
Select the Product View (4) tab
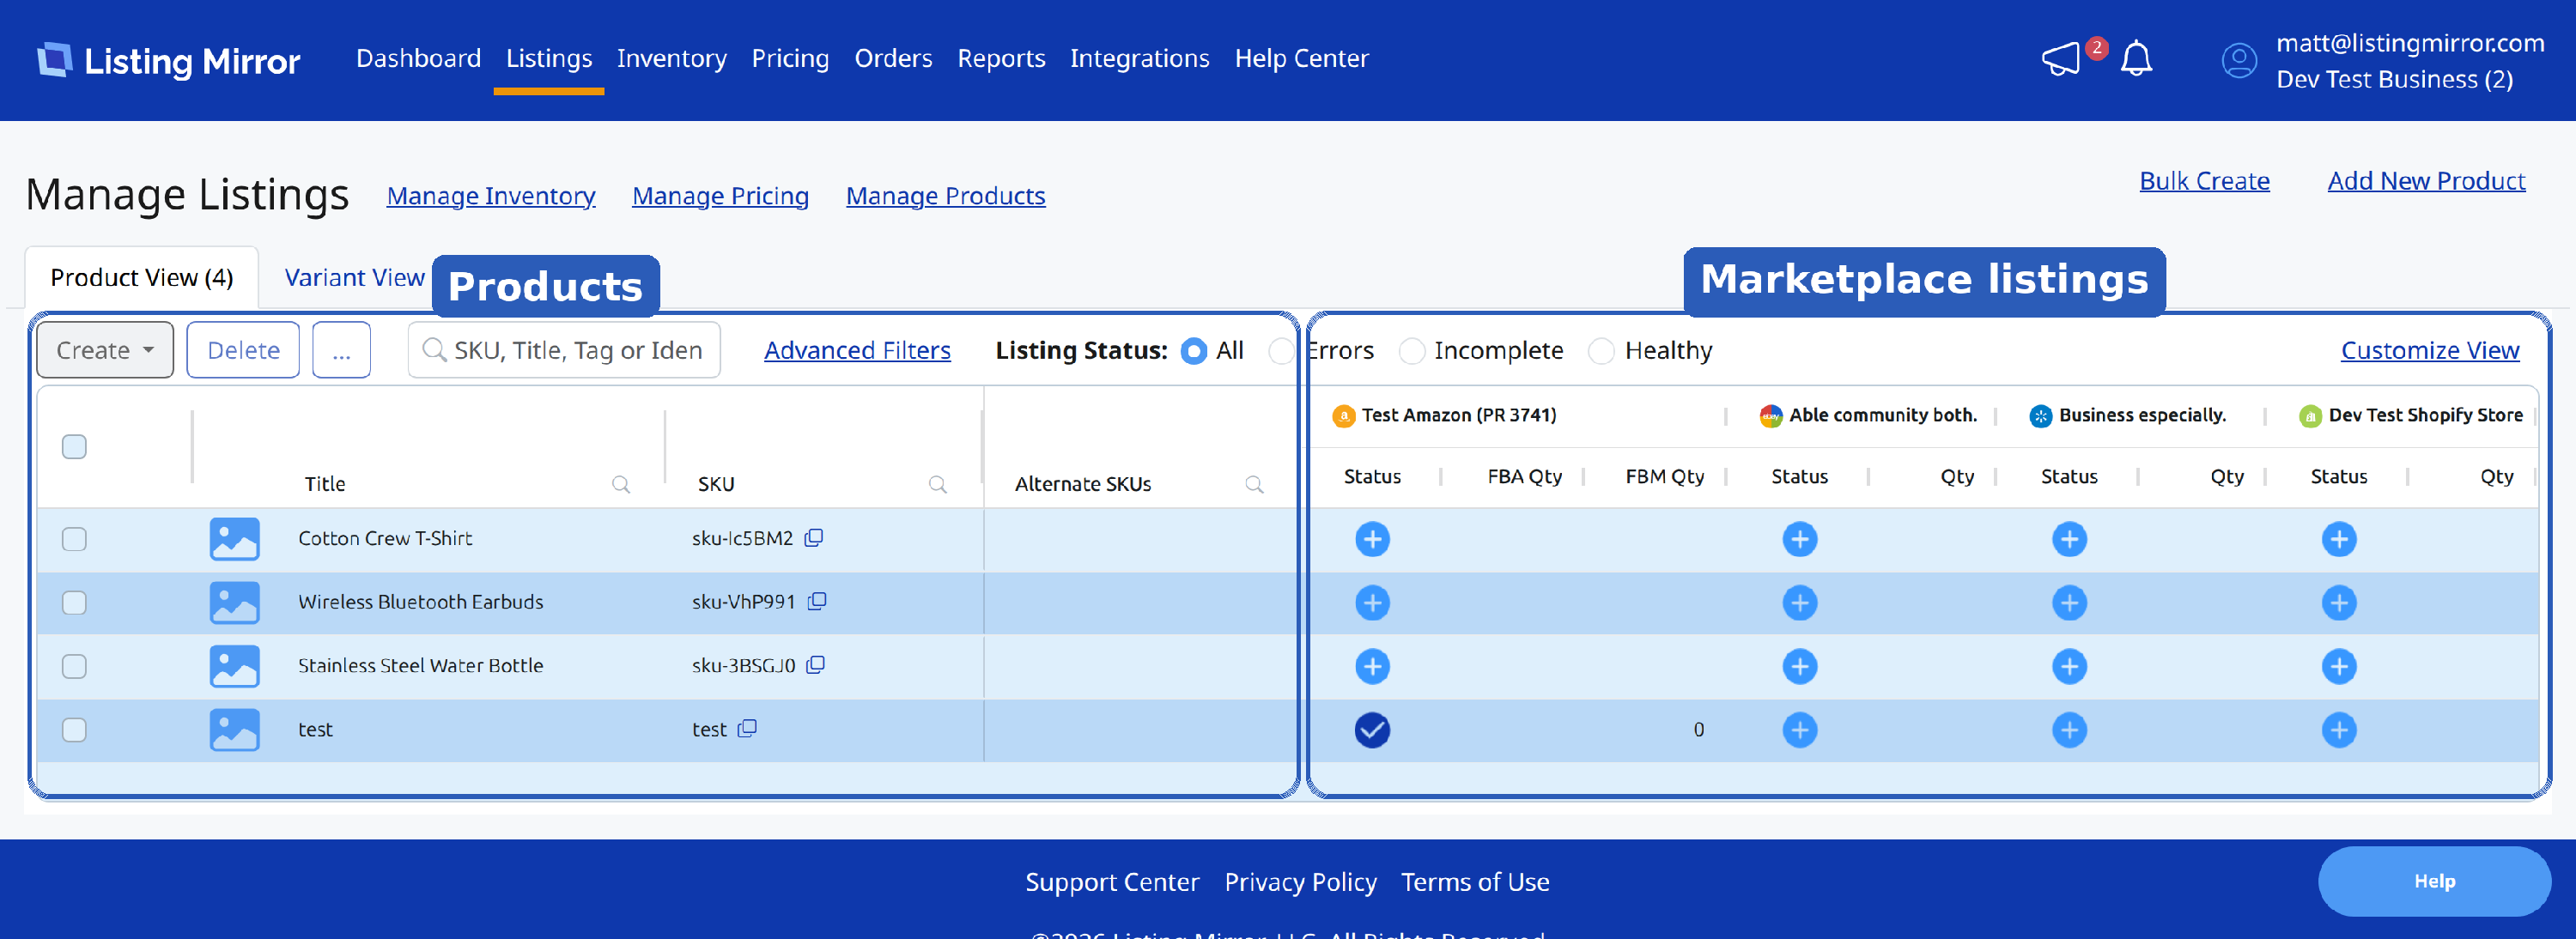click(142, 278)
